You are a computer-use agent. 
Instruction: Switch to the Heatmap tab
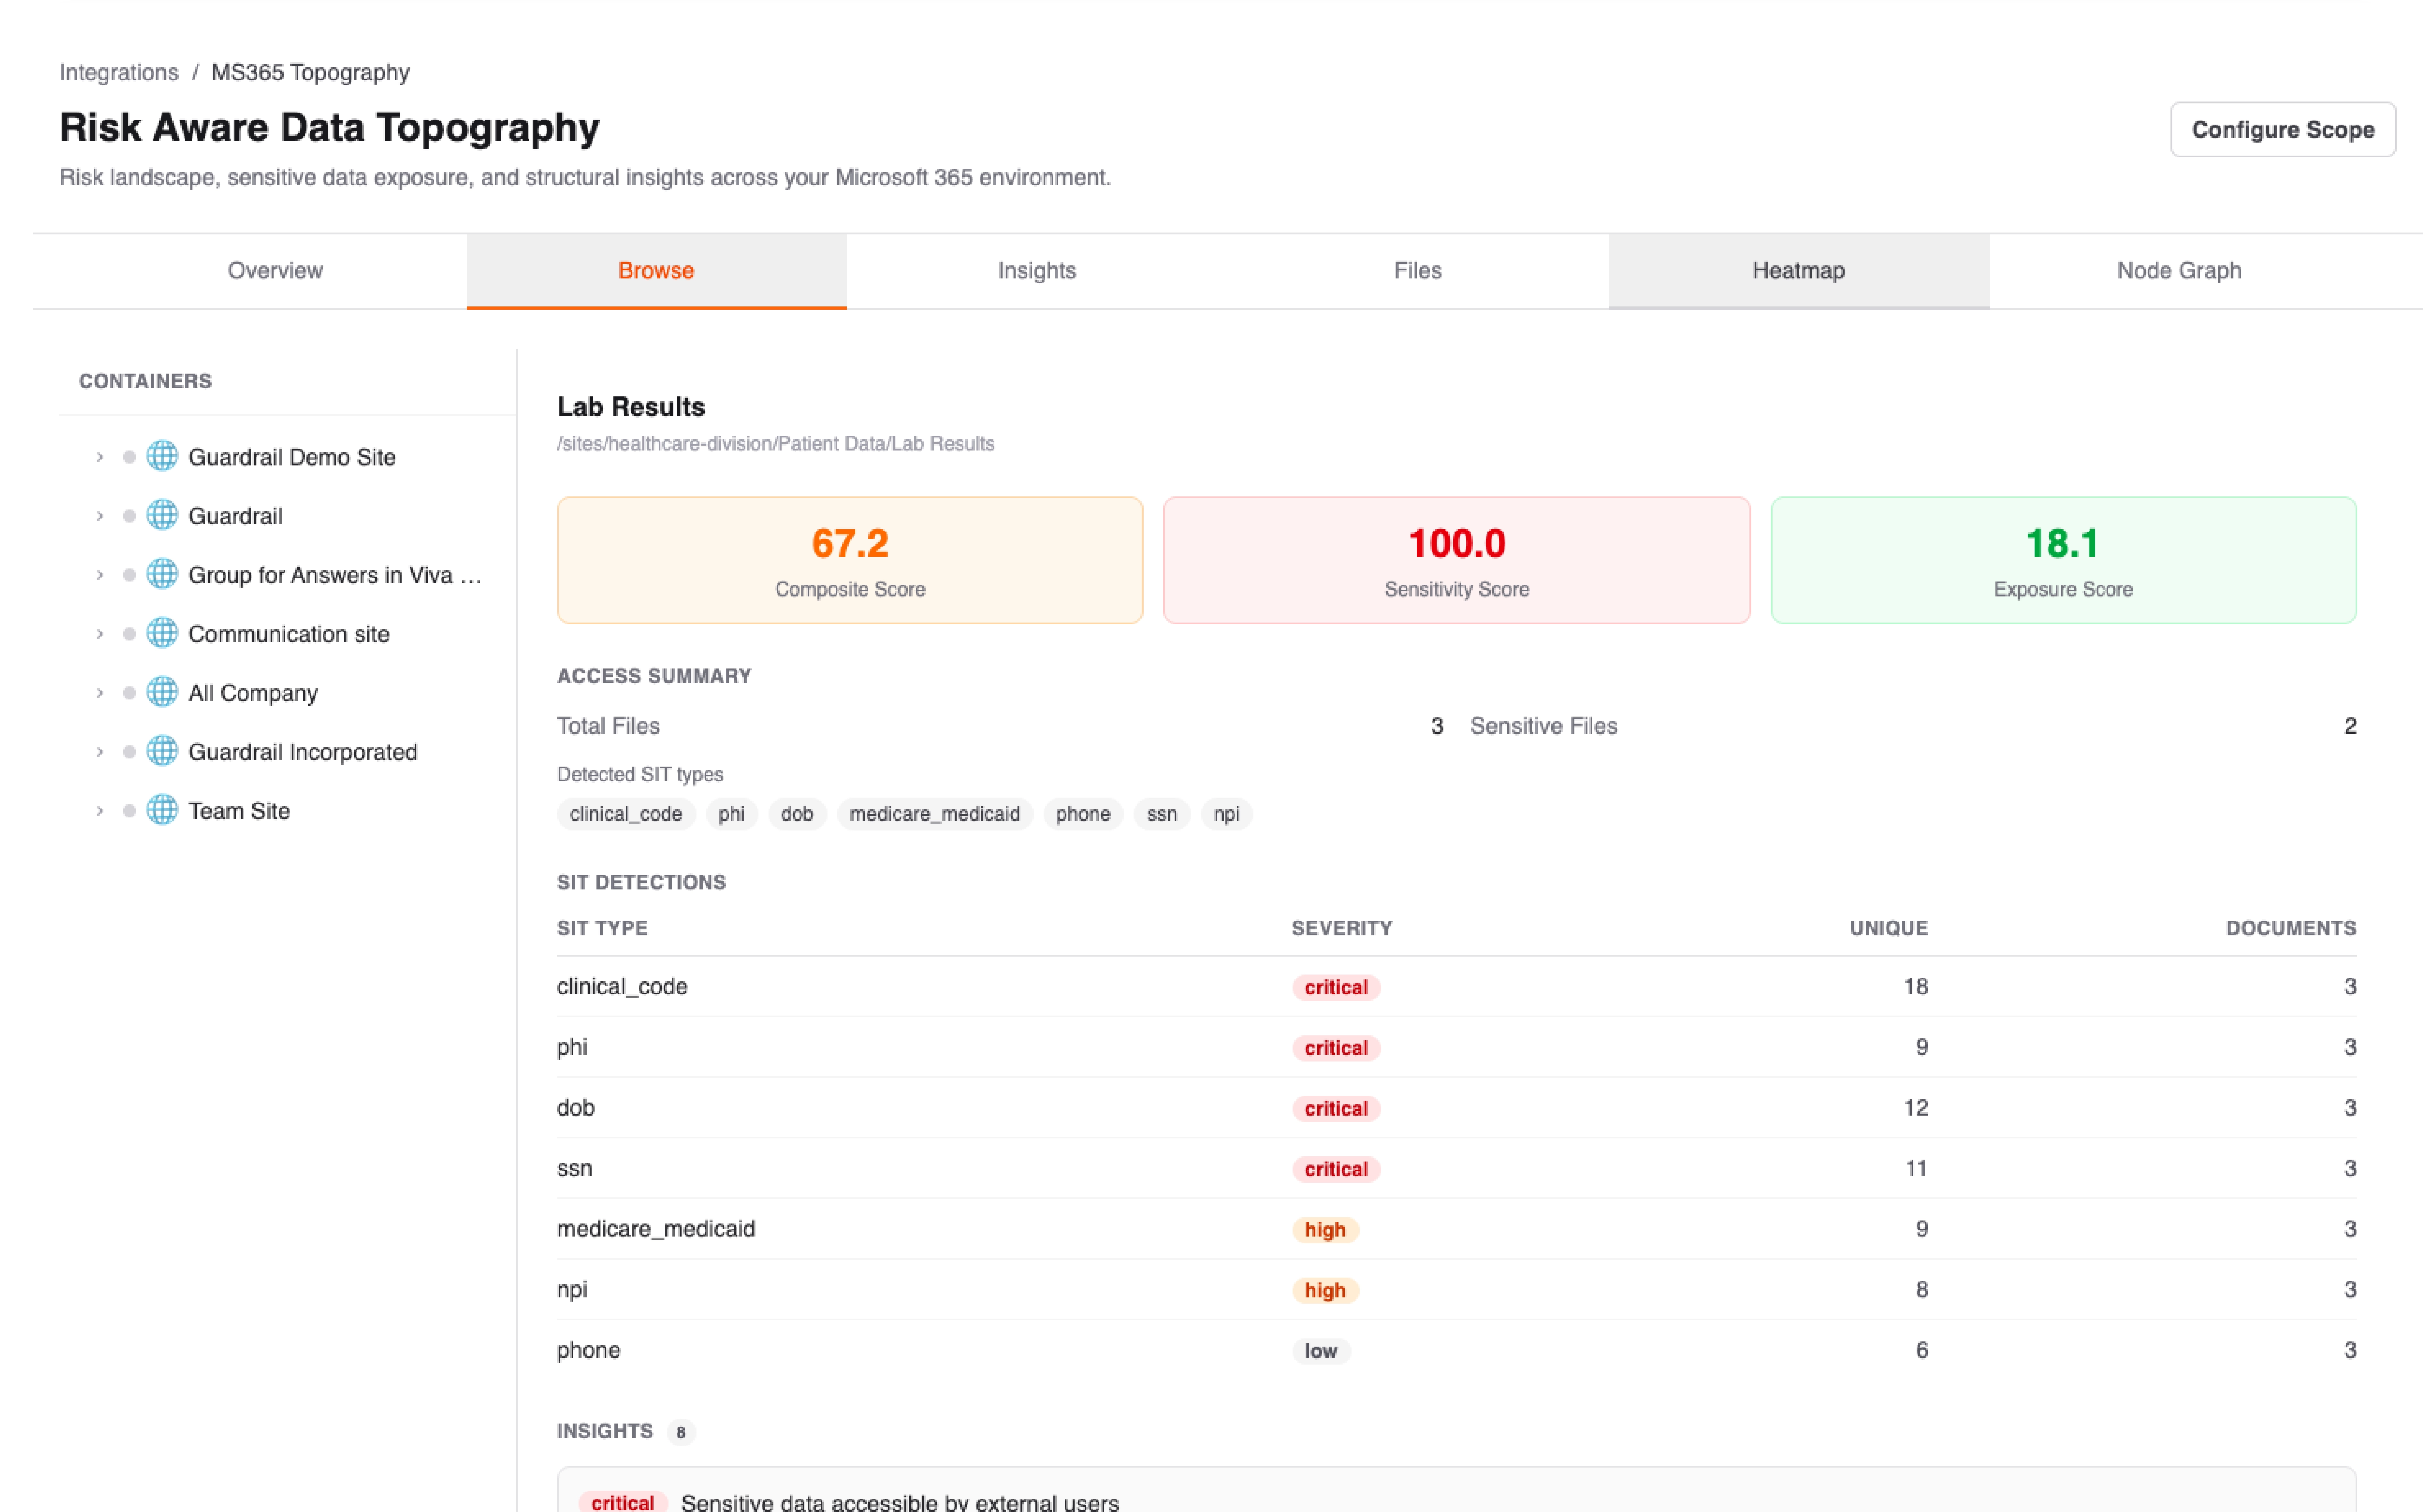click(x=1799, y=271)
